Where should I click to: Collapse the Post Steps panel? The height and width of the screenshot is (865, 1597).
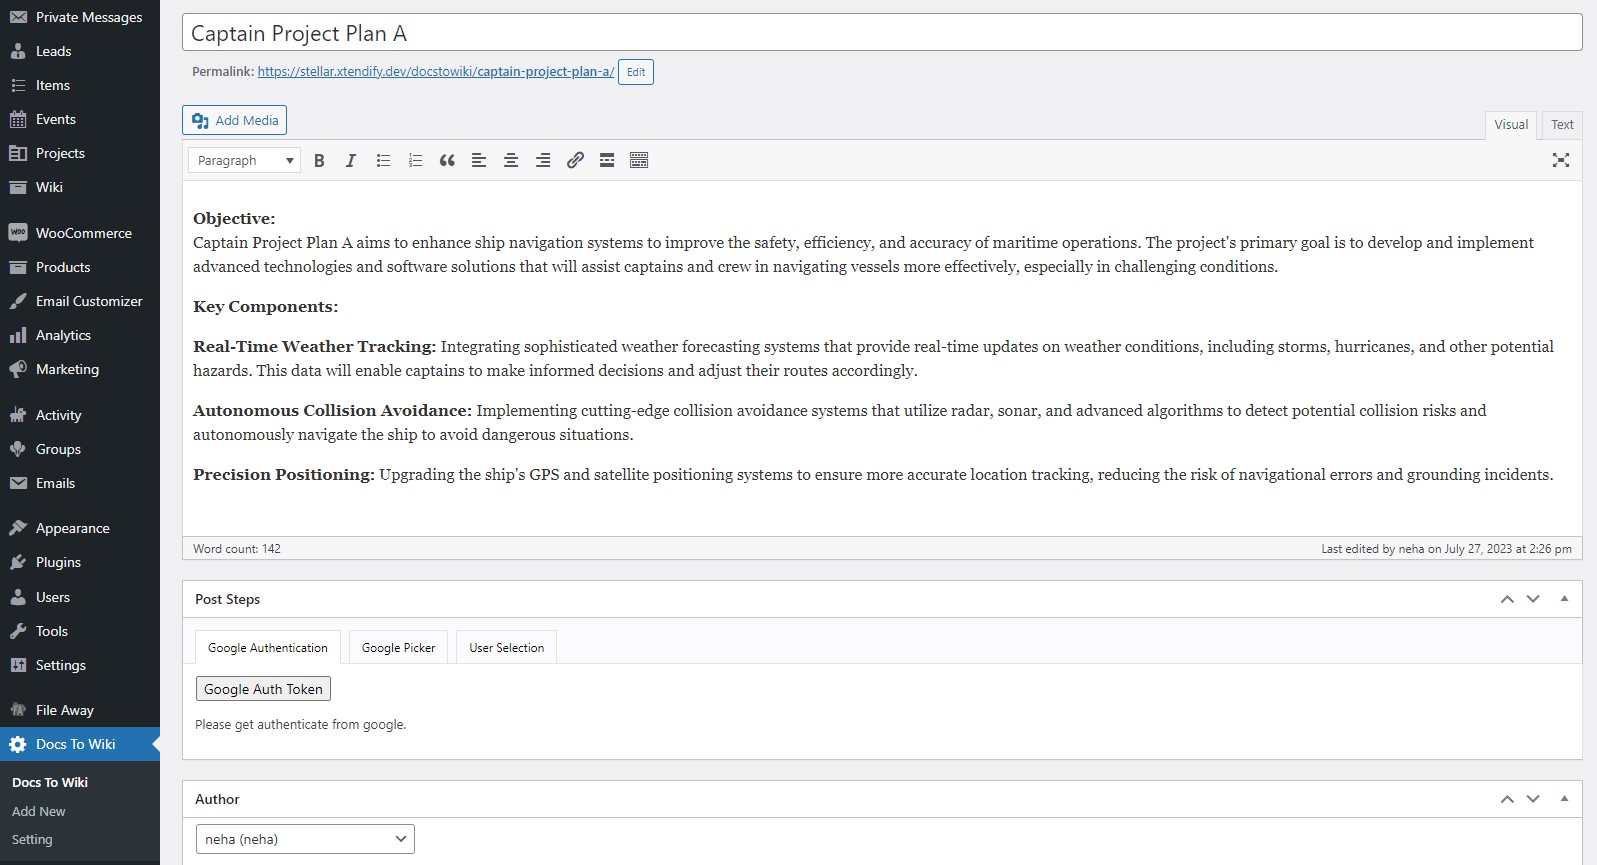coord(1564,599)
